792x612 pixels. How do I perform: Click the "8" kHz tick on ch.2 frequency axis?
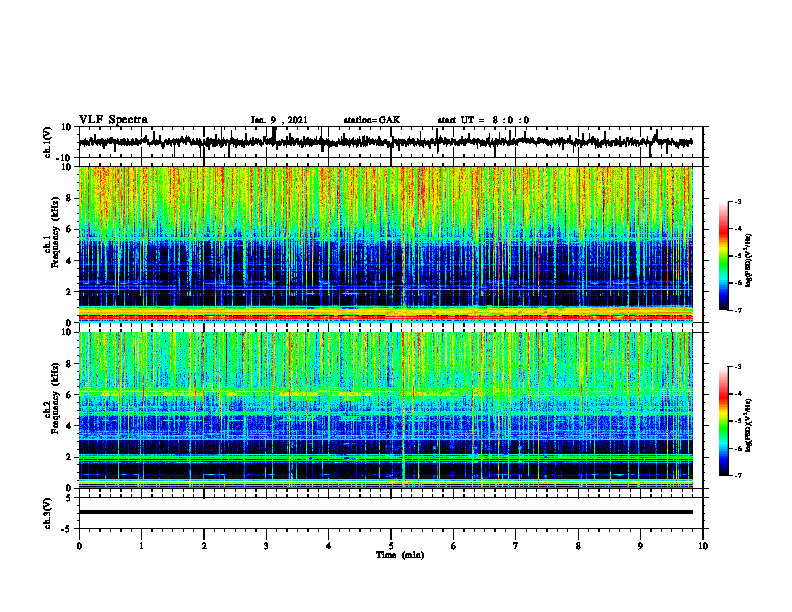[70, 364]
